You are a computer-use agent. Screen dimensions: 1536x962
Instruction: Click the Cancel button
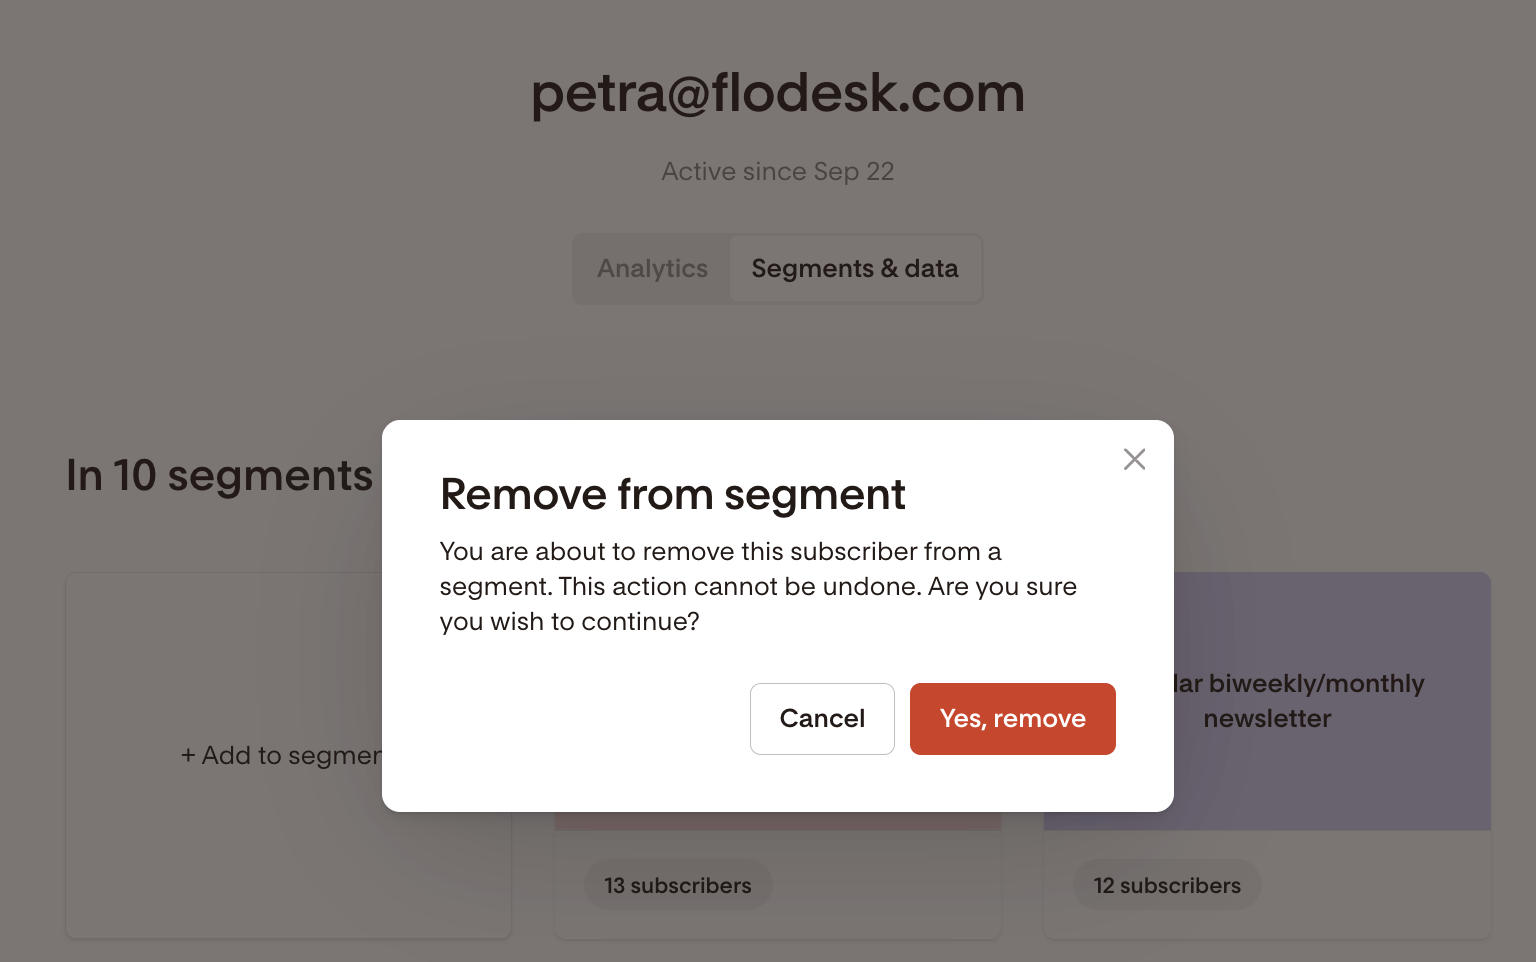(x=822, y=719)
